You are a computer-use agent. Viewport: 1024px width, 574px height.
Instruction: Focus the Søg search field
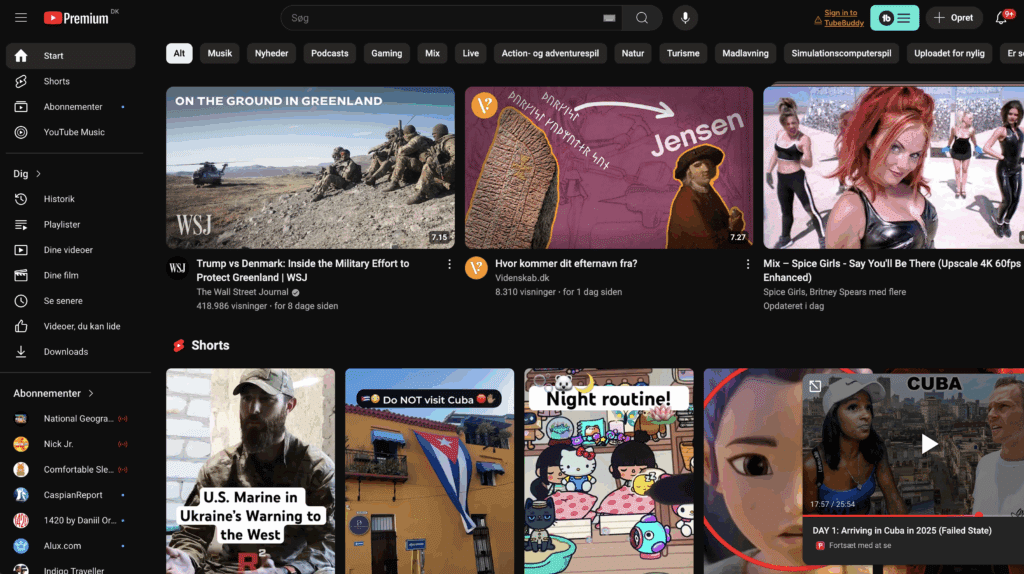451,18
